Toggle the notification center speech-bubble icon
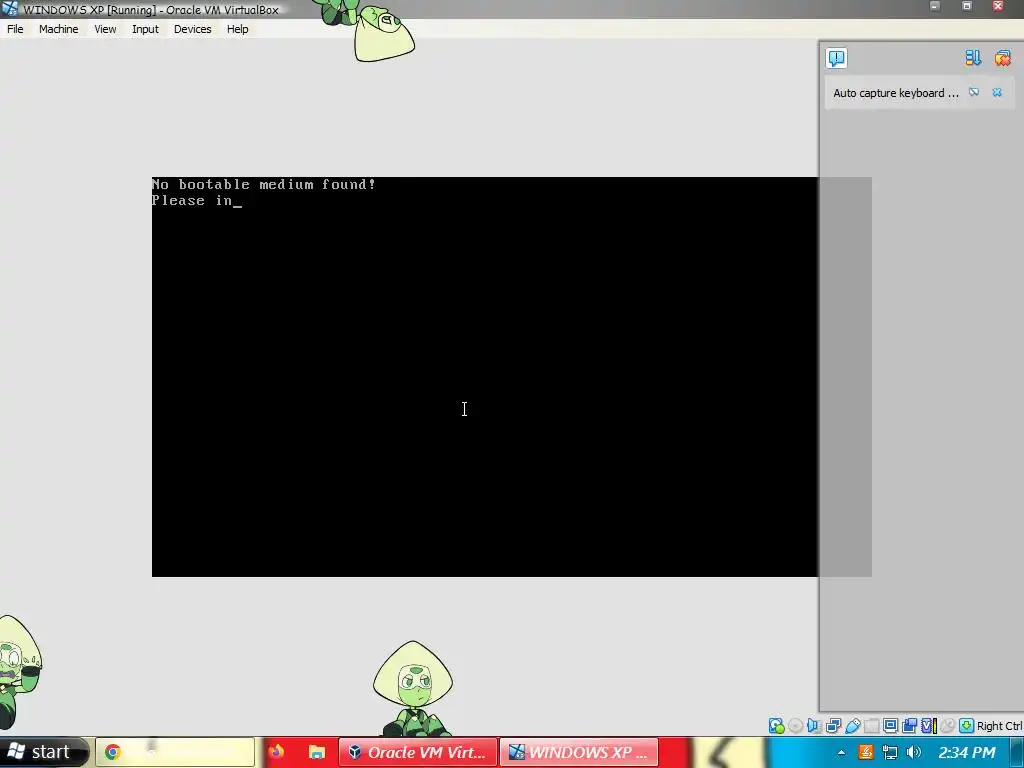 click(x=837, y=58)
